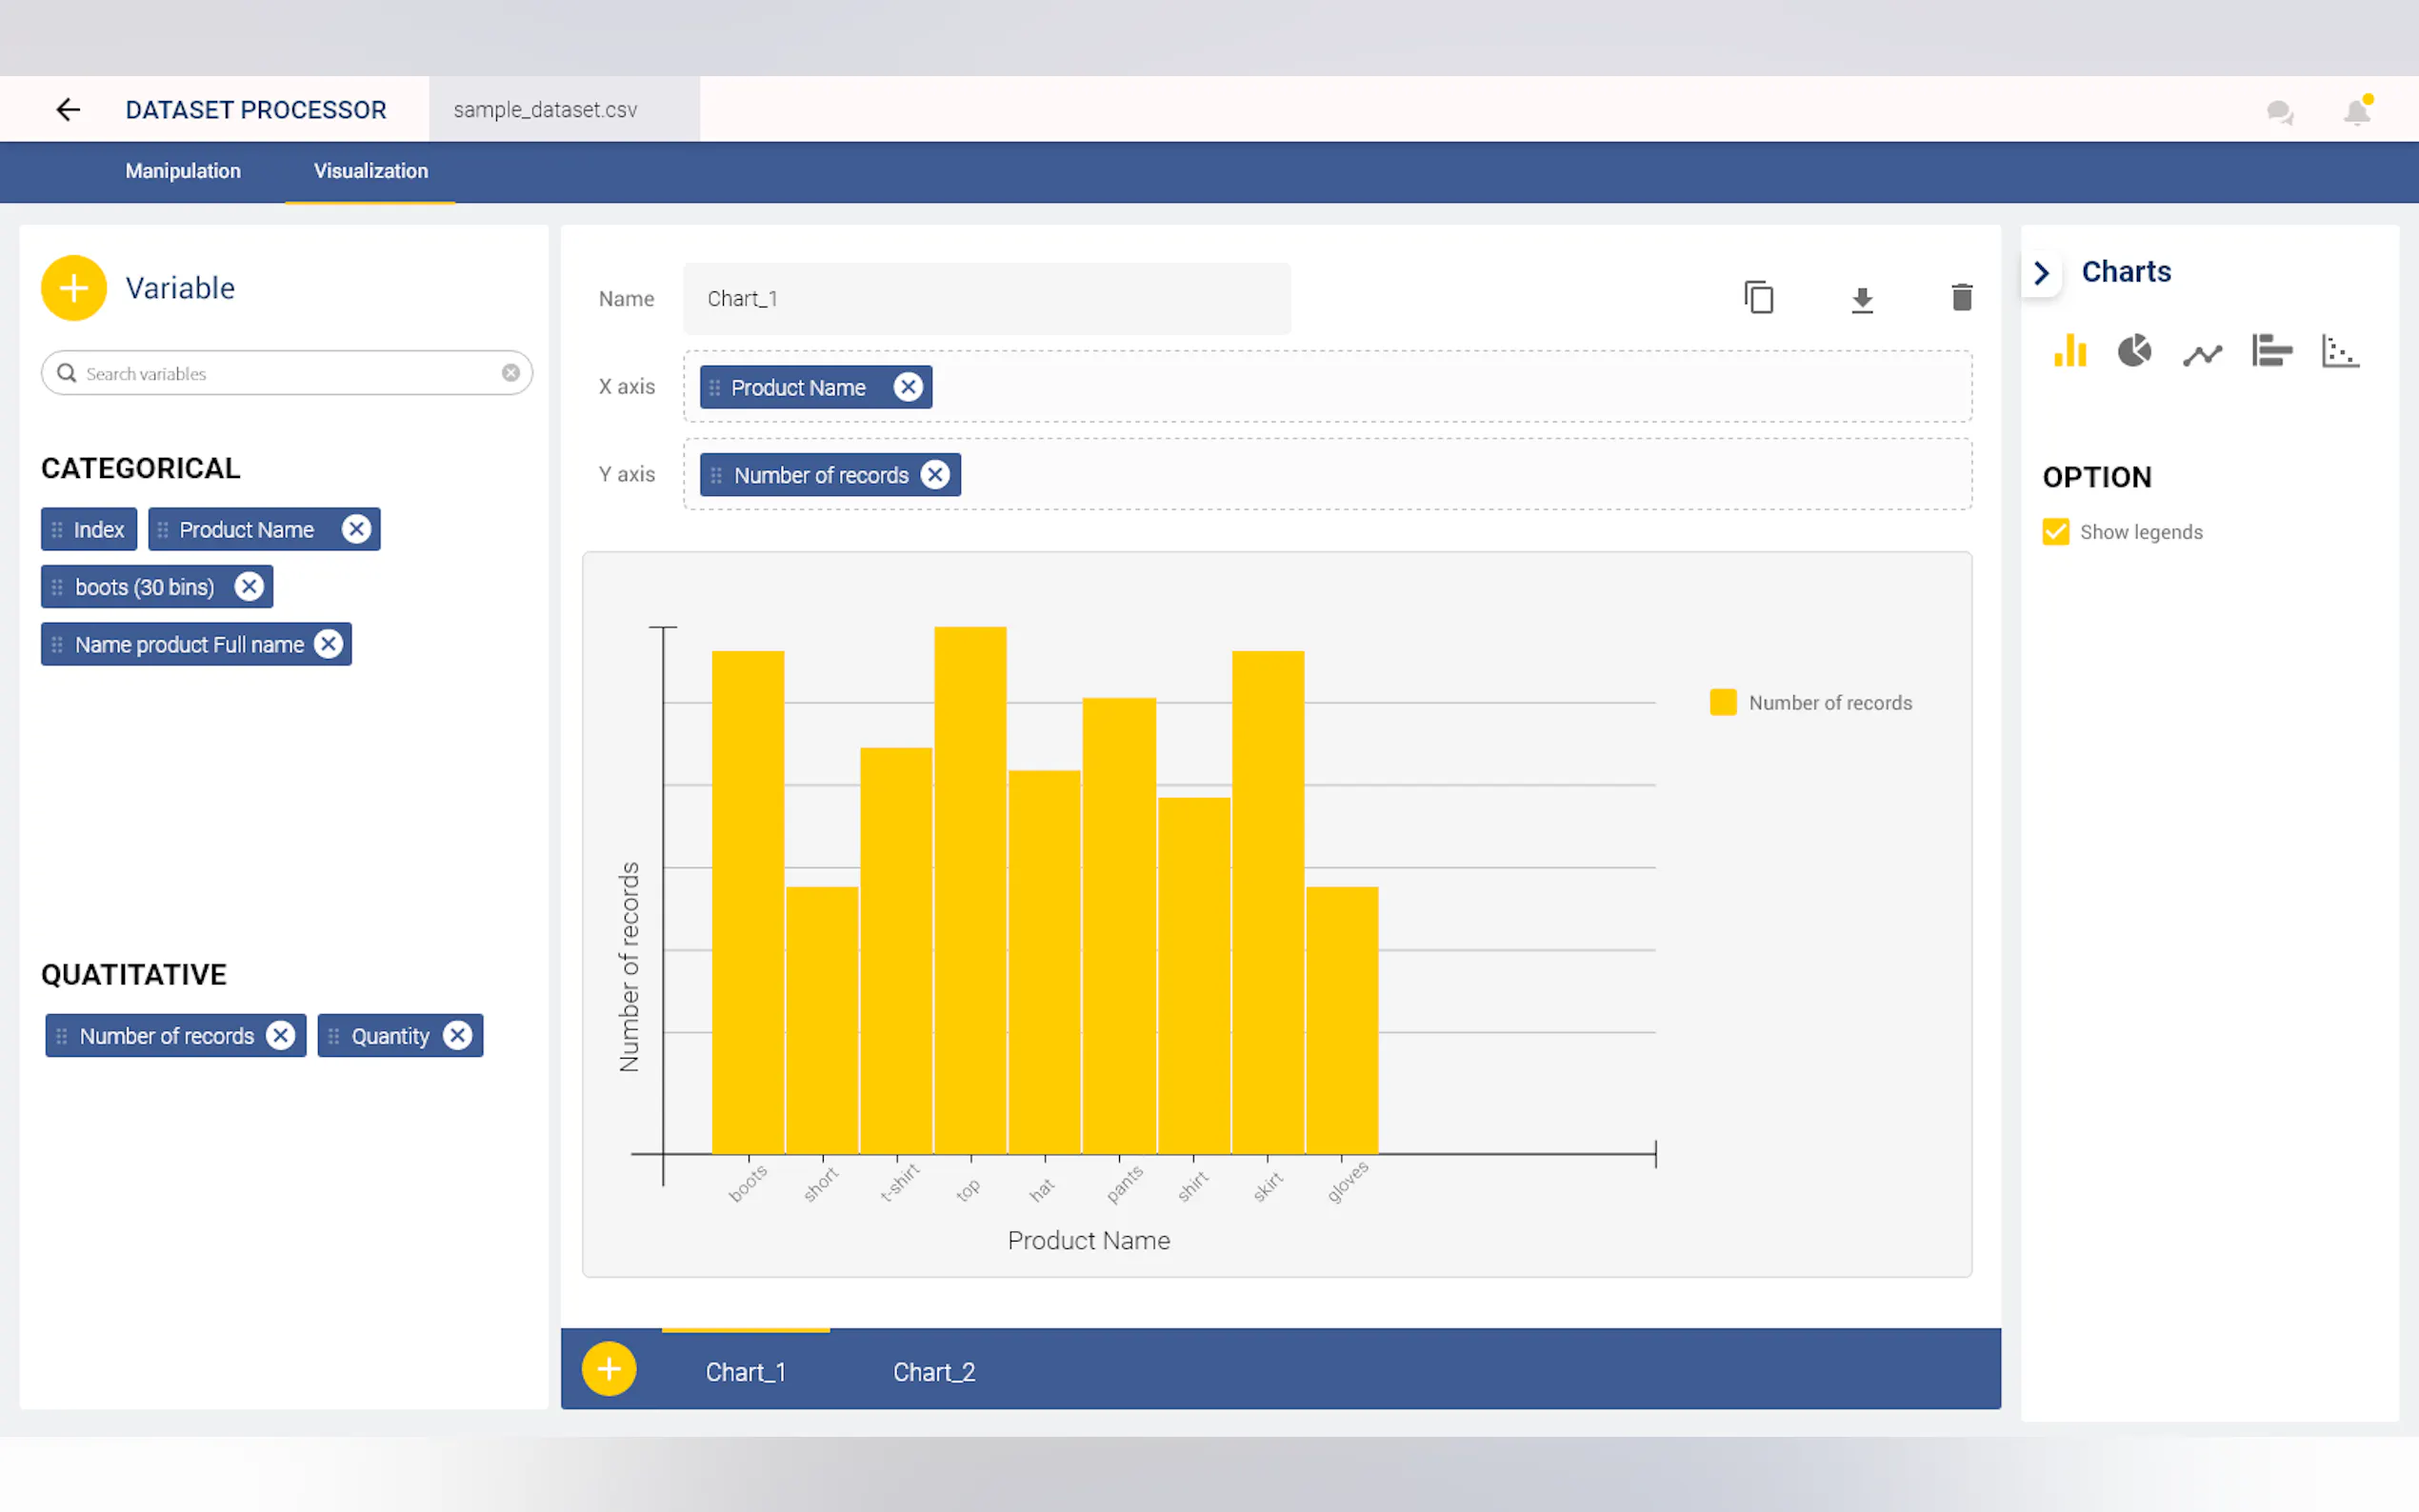Open the chat messages icon
The image size is (2419, 1512).
click(2279, 111)
